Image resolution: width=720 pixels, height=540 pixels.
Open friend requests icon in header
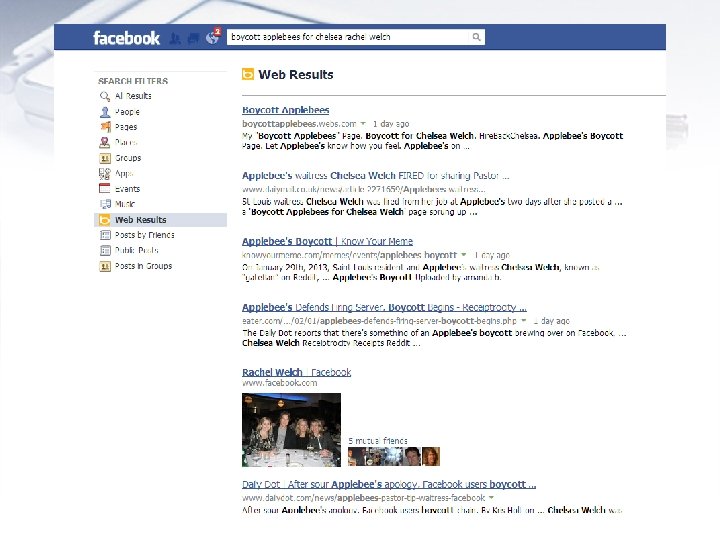(x=174, y=38)
